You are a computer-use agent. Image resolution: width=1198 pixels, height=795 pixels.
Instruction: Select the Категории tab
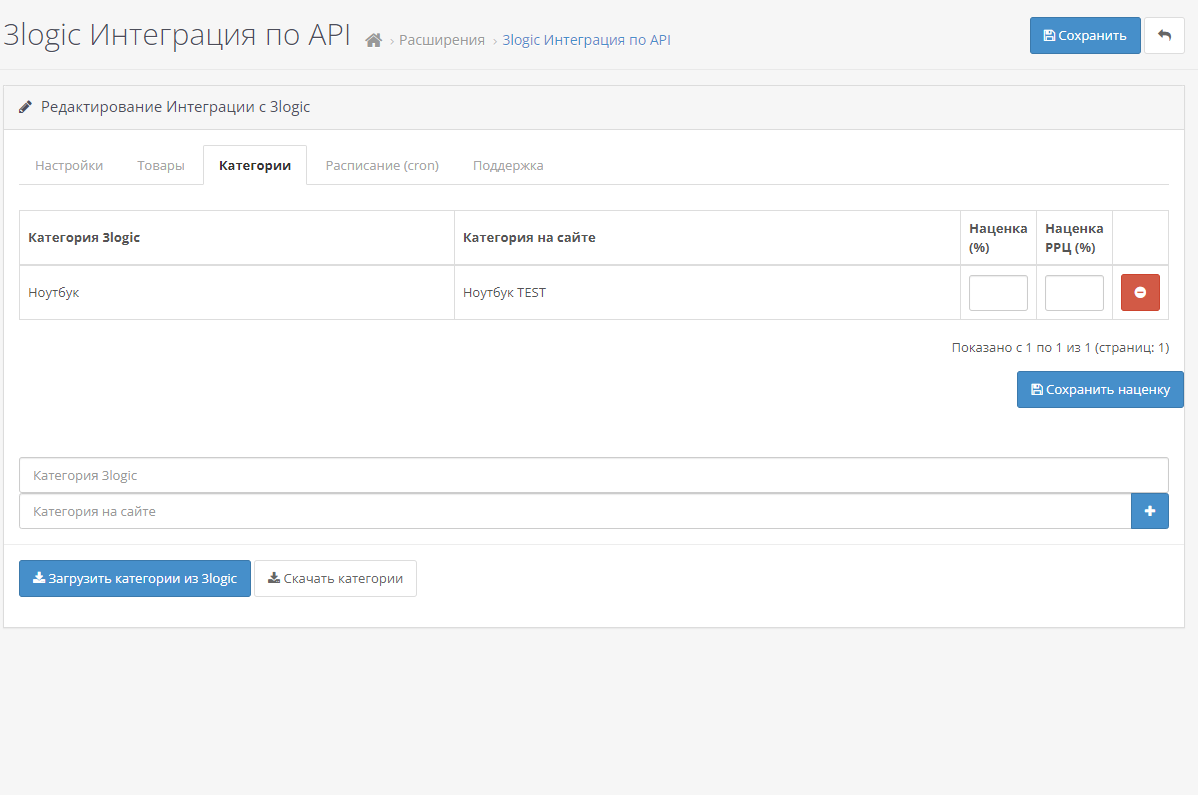(254, 166)
